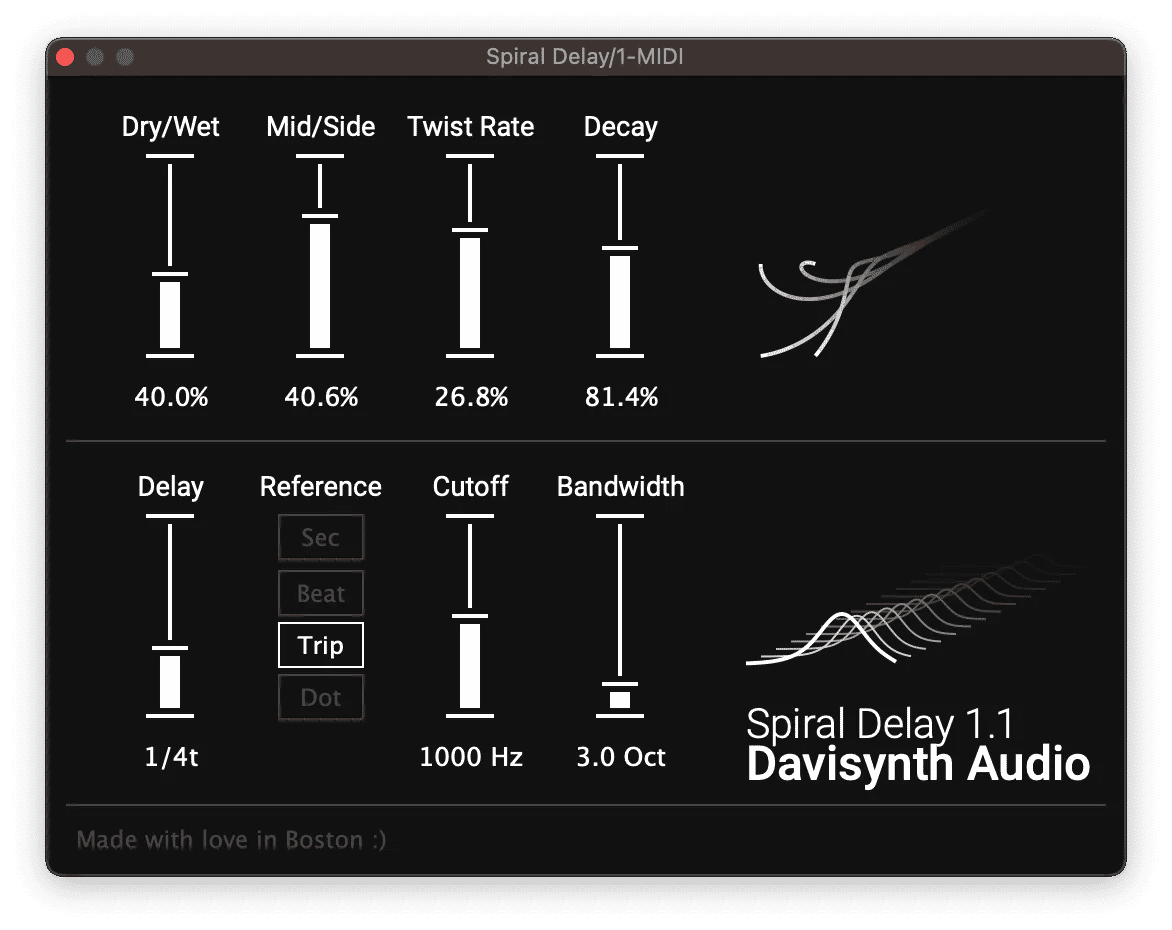Click the 3.0 Oct Bandwidth readout
The width and height of the screenshot is (1172, 930).
click(x=620, y=757)
